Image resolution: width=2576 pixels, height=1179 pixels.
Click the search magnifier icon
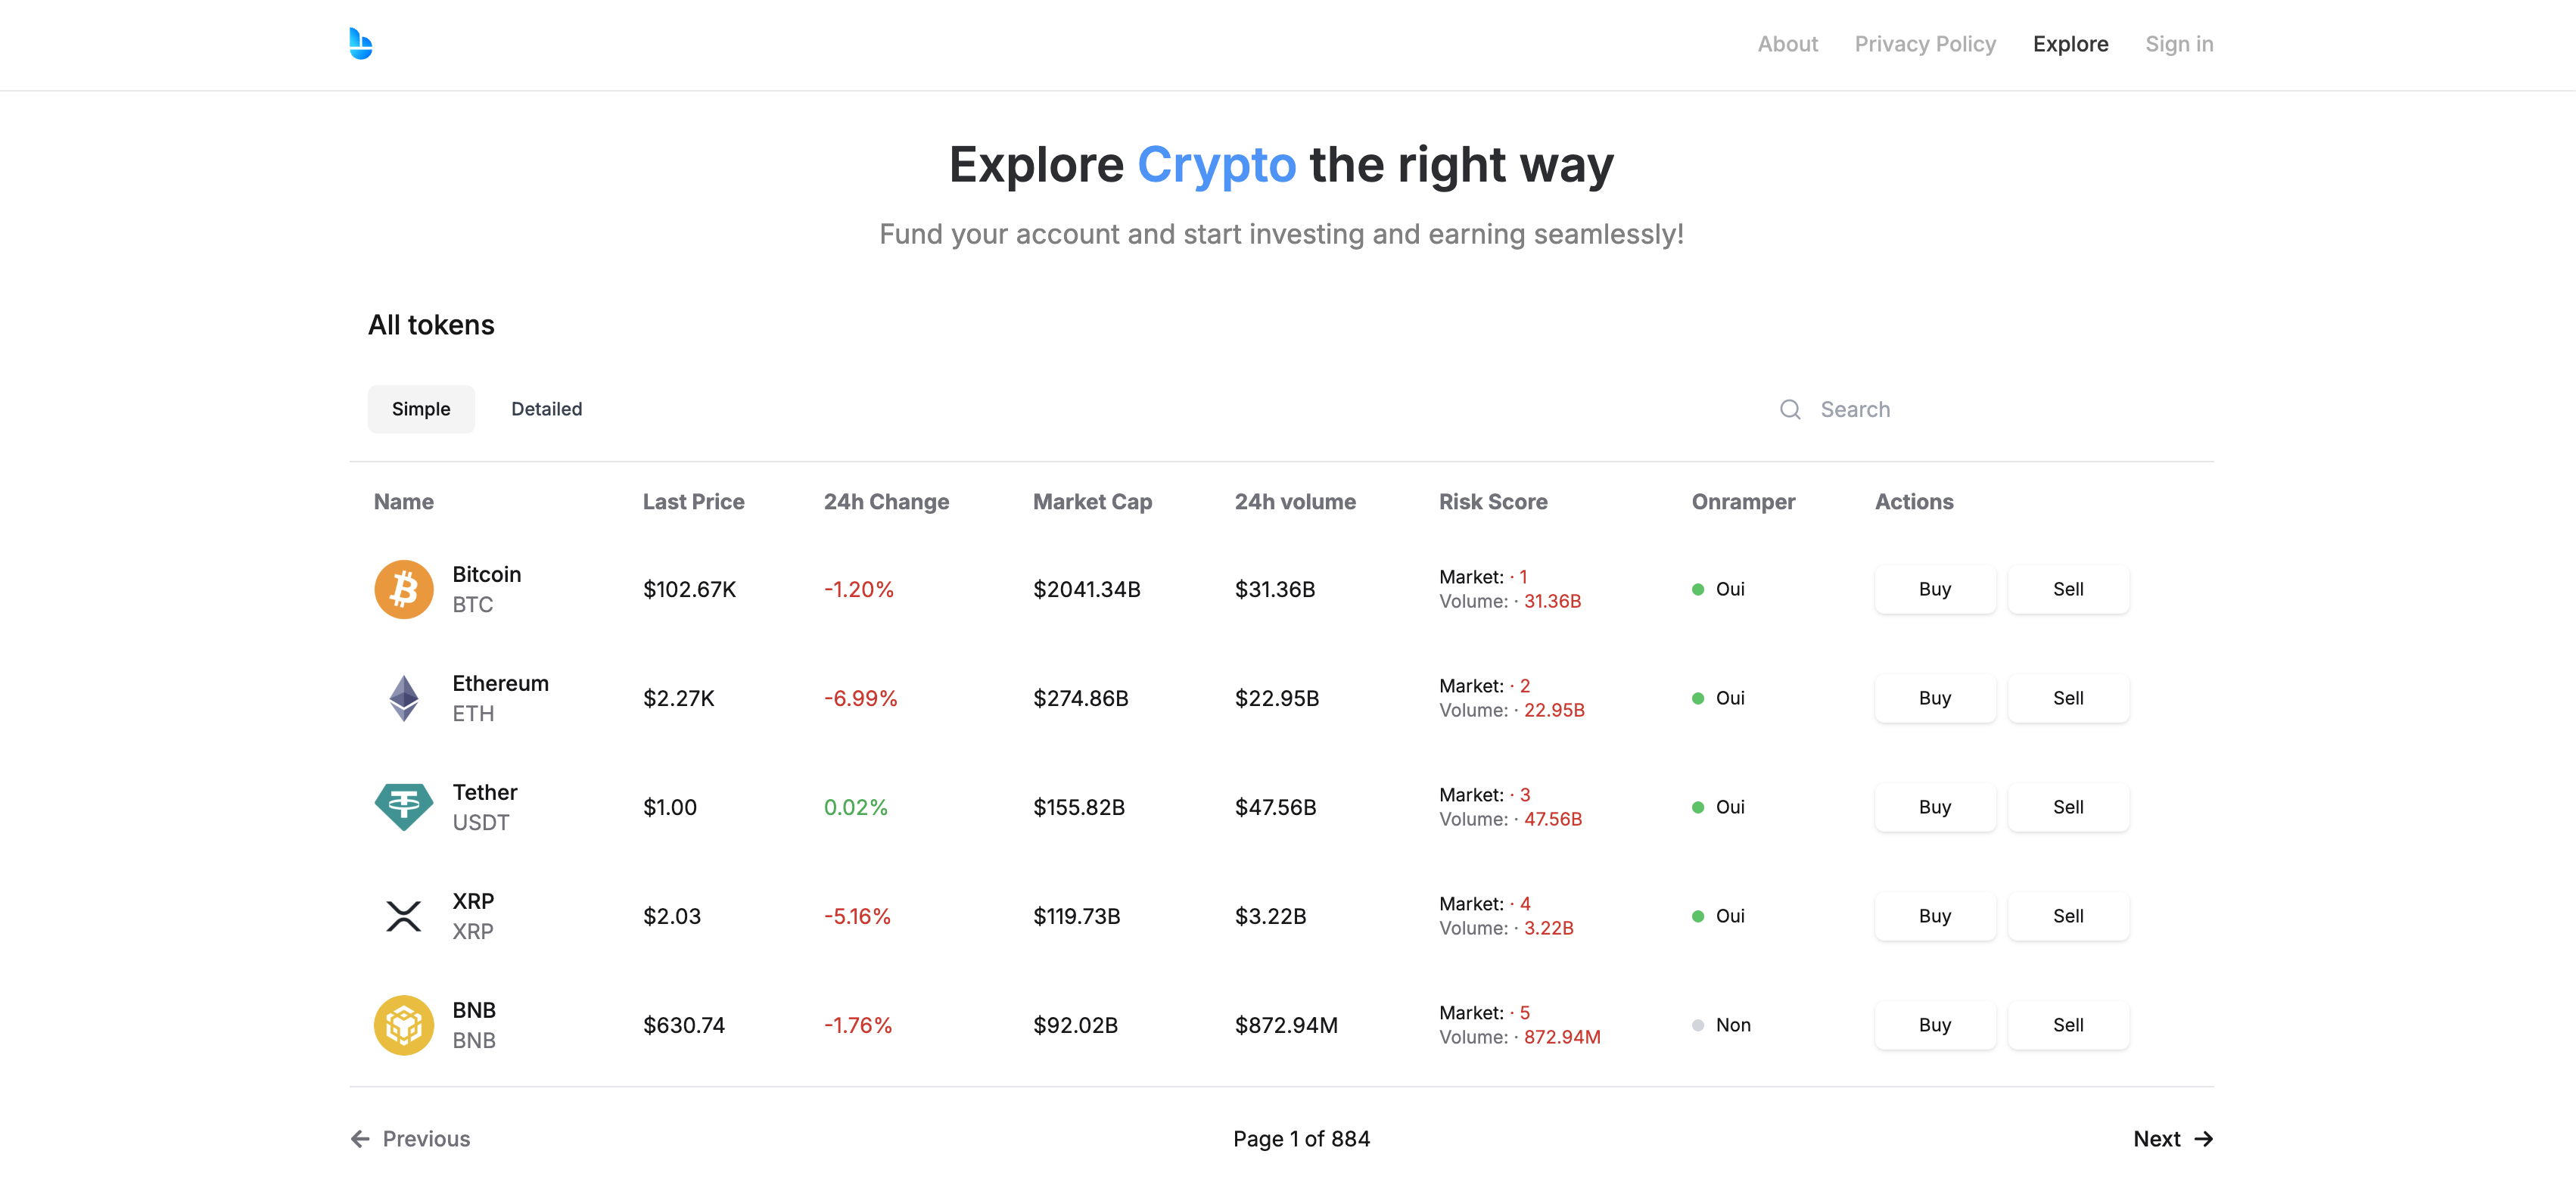coord(1790,409)
